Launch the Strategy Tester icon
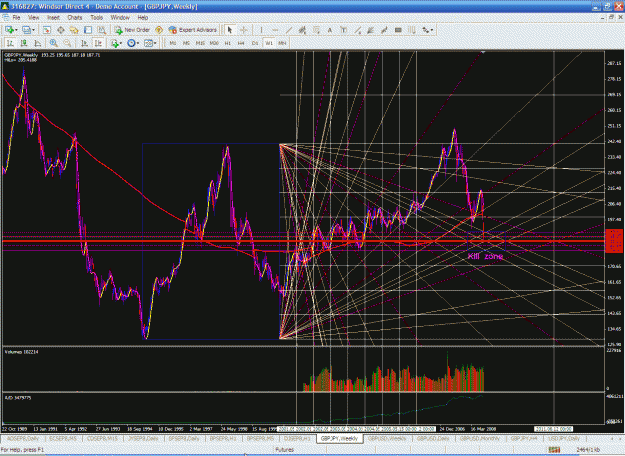The image size is (625, 456). pos(102,30)
